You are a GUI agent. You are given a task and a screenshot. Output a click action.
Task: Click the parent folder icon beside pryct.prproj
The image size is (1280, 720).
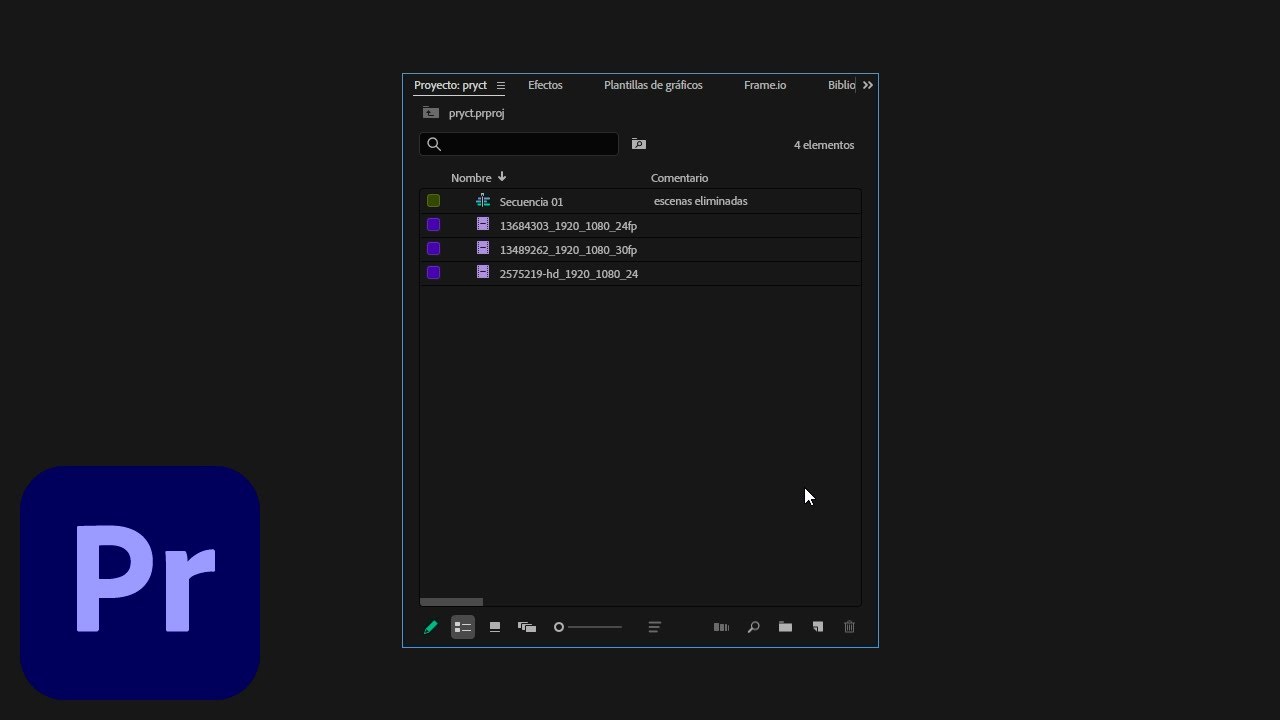tap(431, 113)
